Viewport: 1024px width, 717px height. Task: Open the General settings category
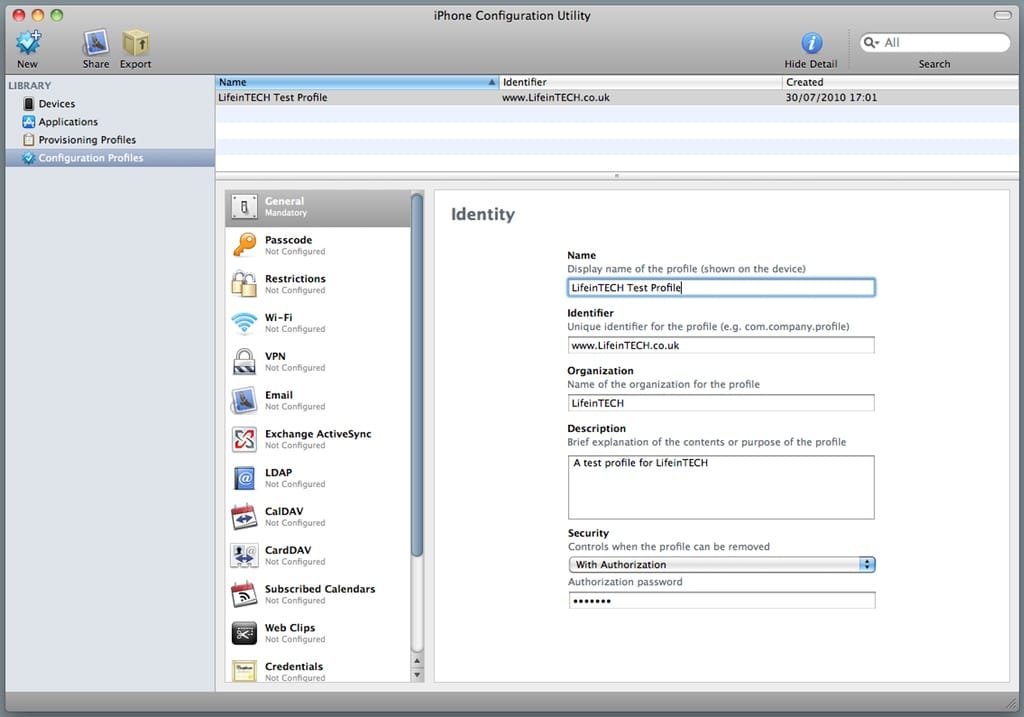pos(318,207)
